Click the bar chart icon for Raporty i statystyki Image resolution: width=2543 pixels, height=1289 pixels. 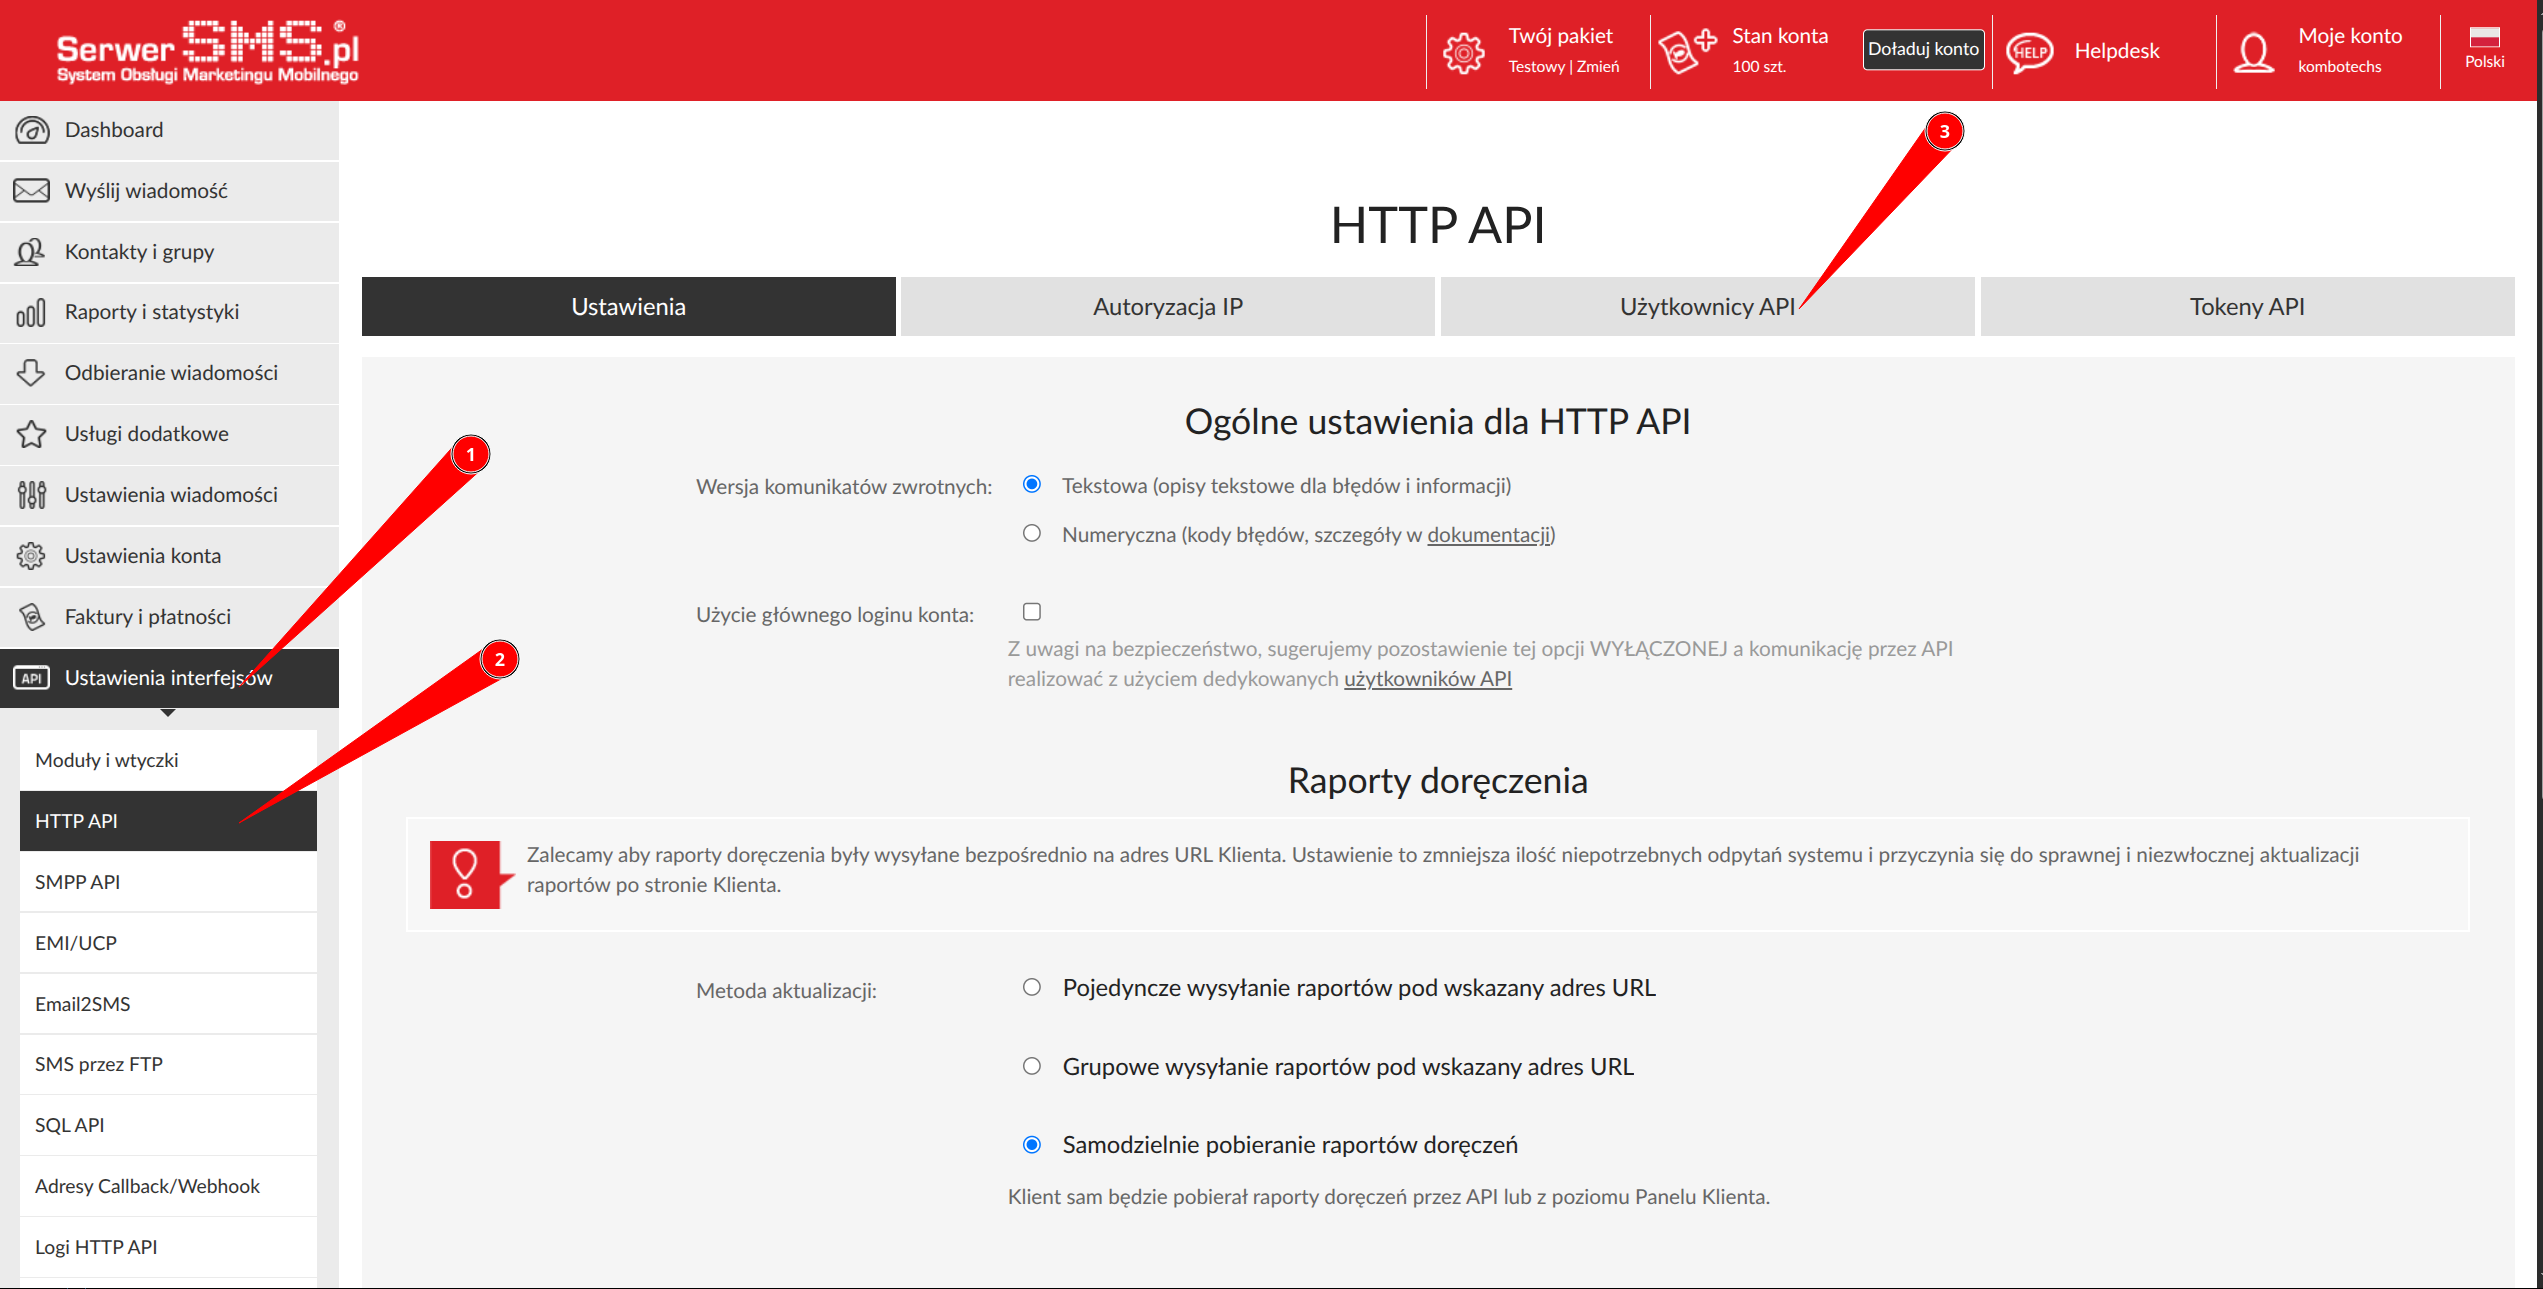point(31,313)
